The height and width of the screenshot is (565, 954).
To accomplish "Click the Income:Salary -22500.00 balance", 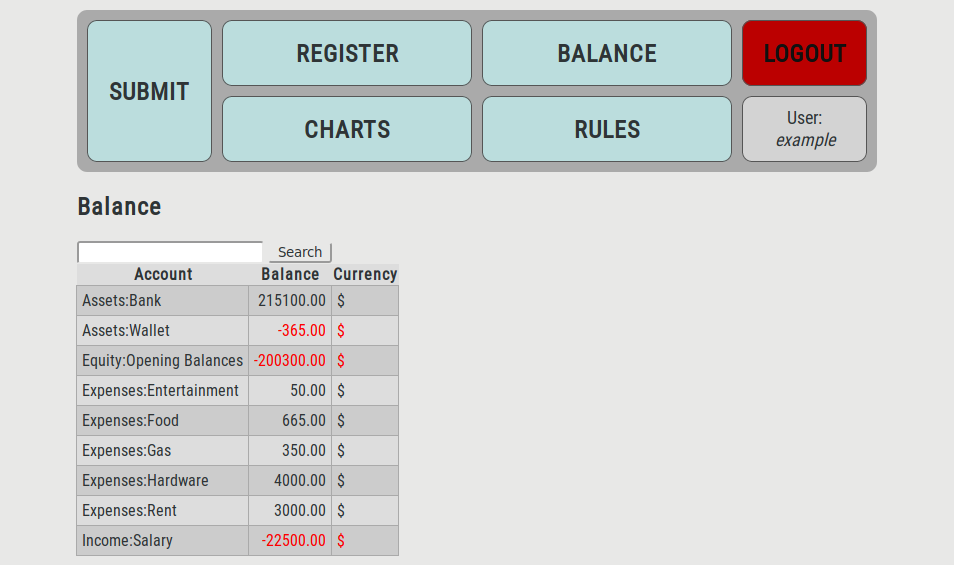I will pyautogui.click(x=293, y=540).
